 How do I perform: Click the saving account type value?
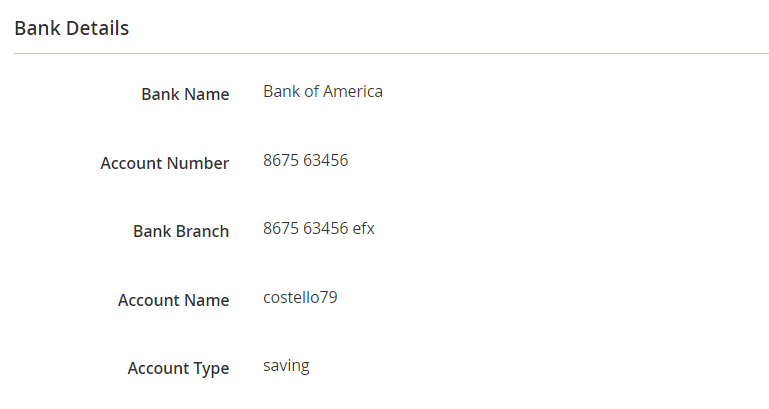click(286, 366)
